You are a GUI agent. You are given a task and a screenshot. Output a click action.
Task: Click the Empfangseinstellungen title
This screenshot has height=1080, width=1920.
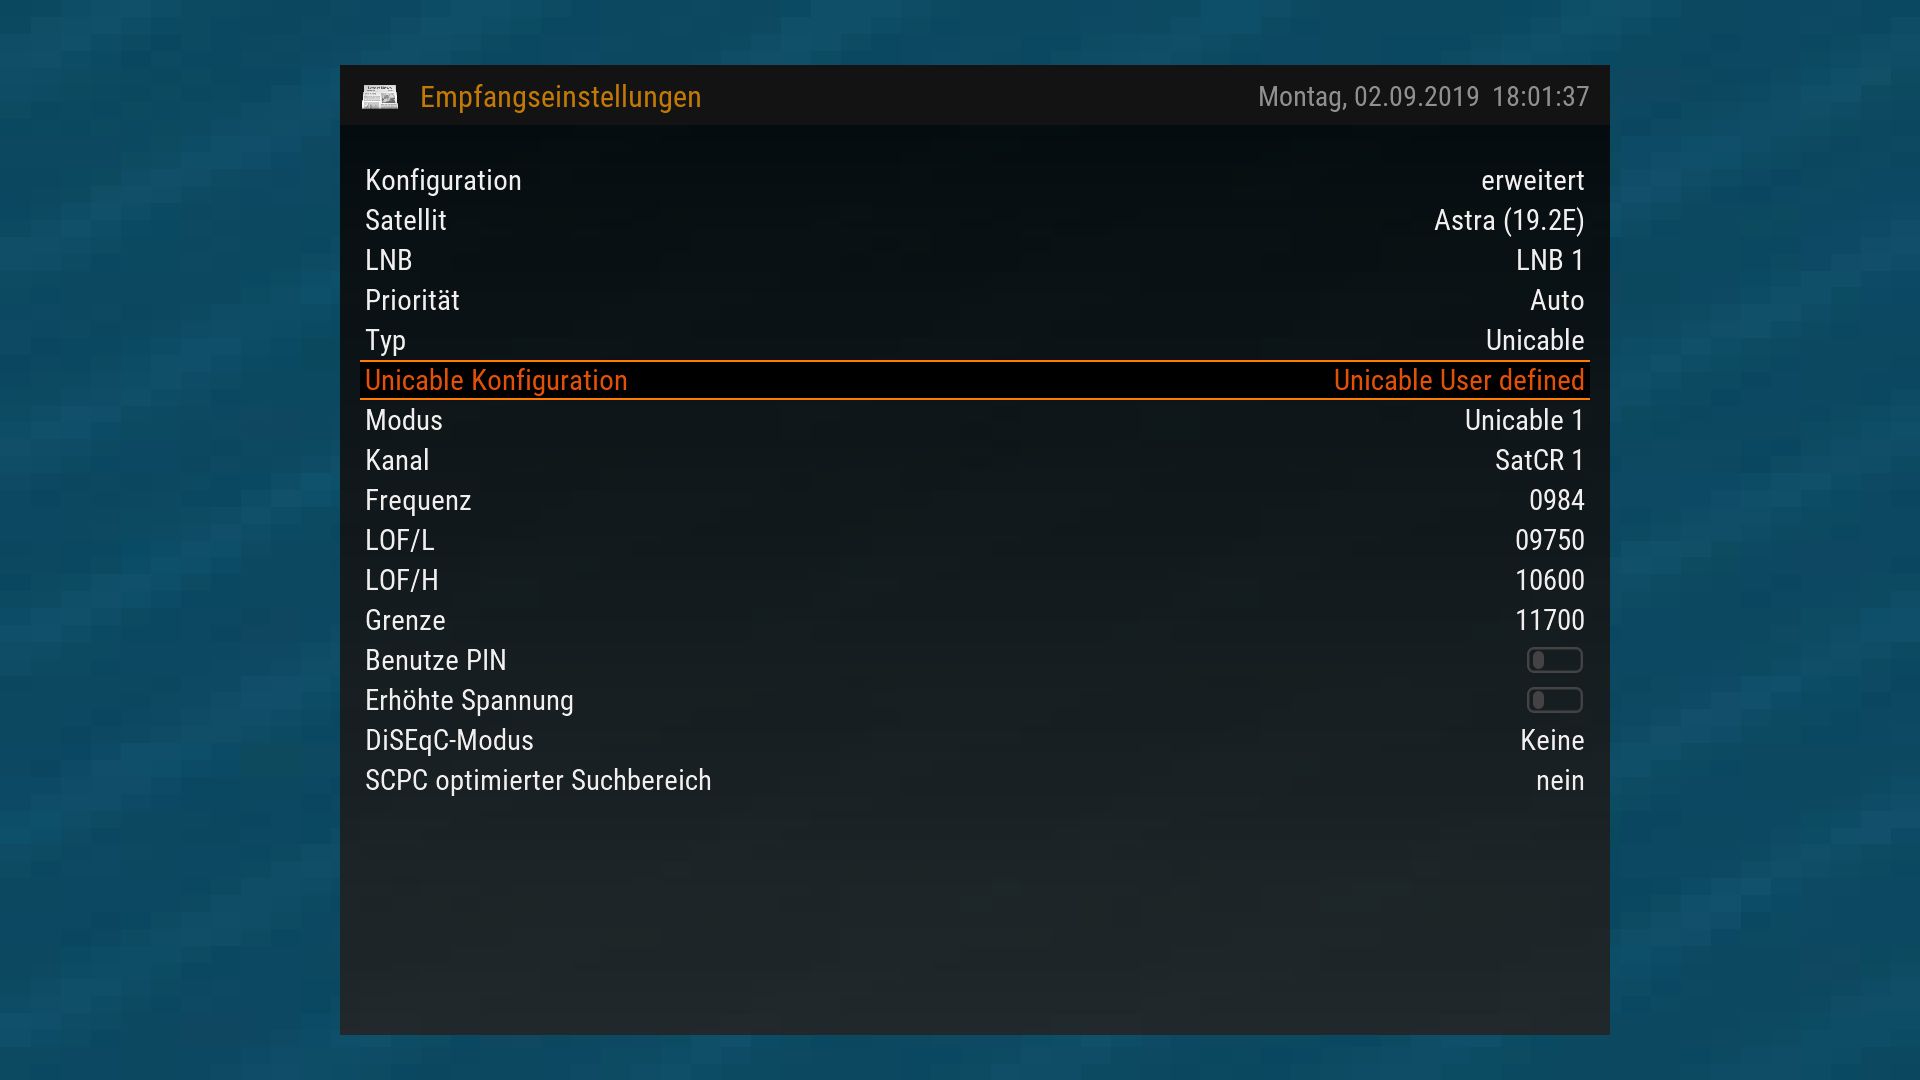click(560, 97)
